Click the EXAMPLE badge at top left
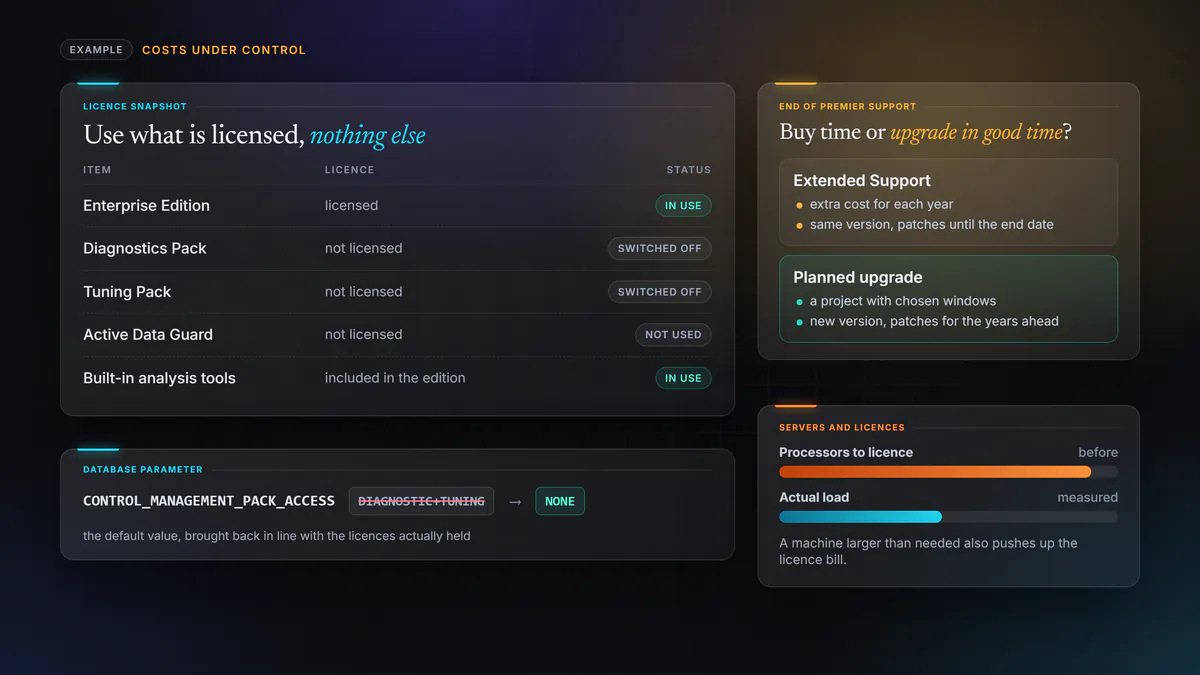Viewport: 1200px width, 675px height. click(x=96, y=49)
